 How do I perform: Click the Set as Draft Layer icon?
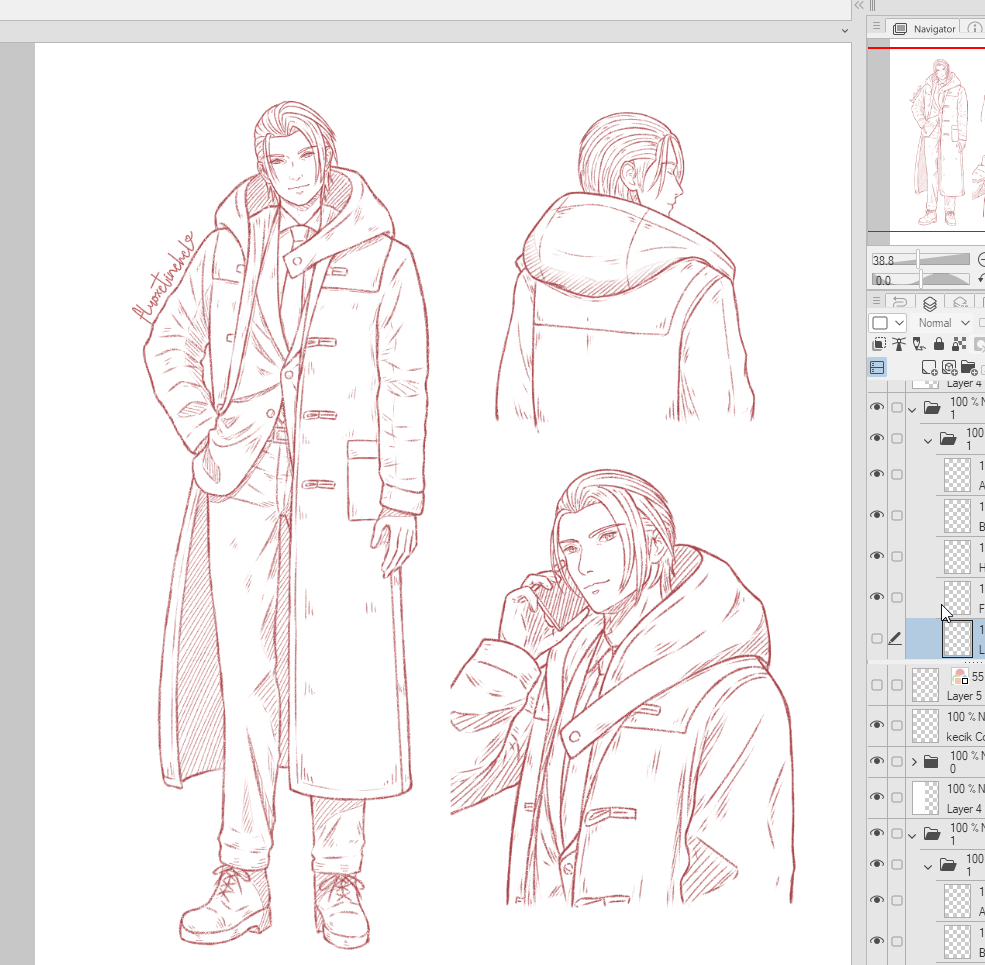917,344
